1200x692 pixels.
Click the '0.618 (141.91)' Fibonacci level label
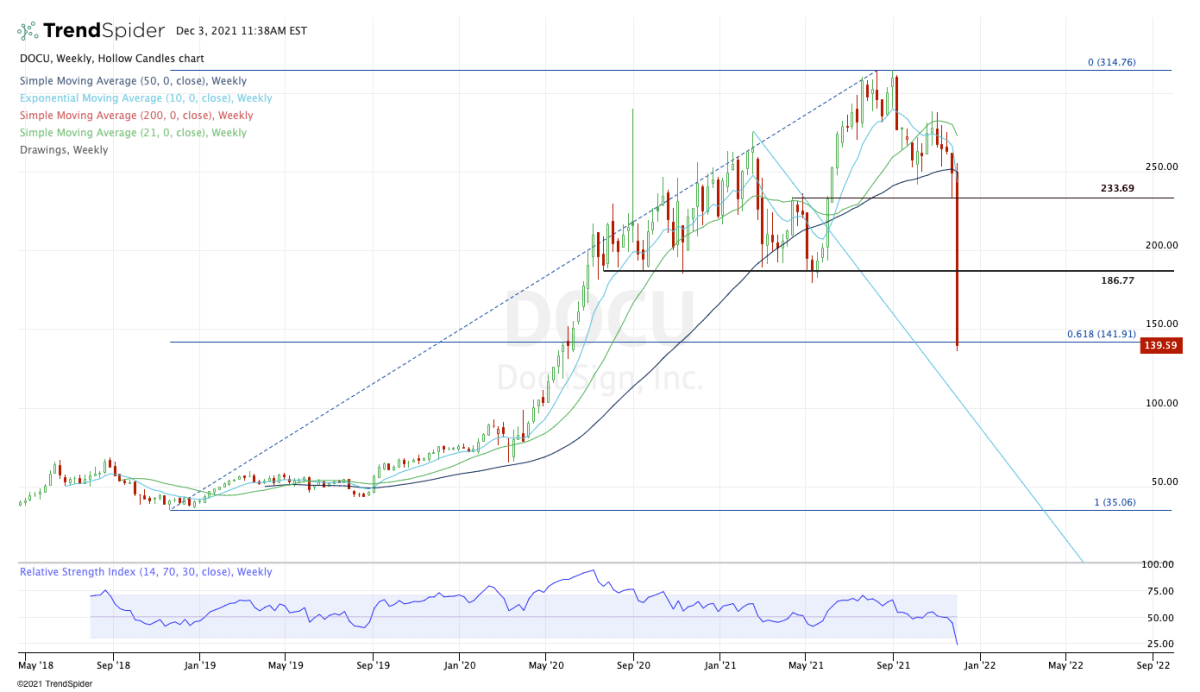[1102, 334]
